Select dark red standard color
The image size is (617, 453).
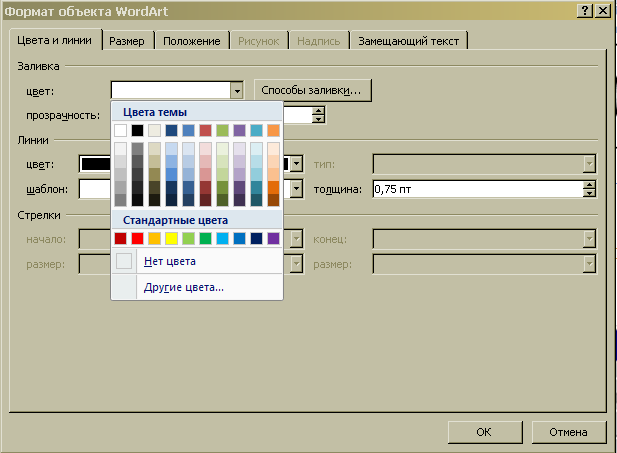tap(120, 238)
